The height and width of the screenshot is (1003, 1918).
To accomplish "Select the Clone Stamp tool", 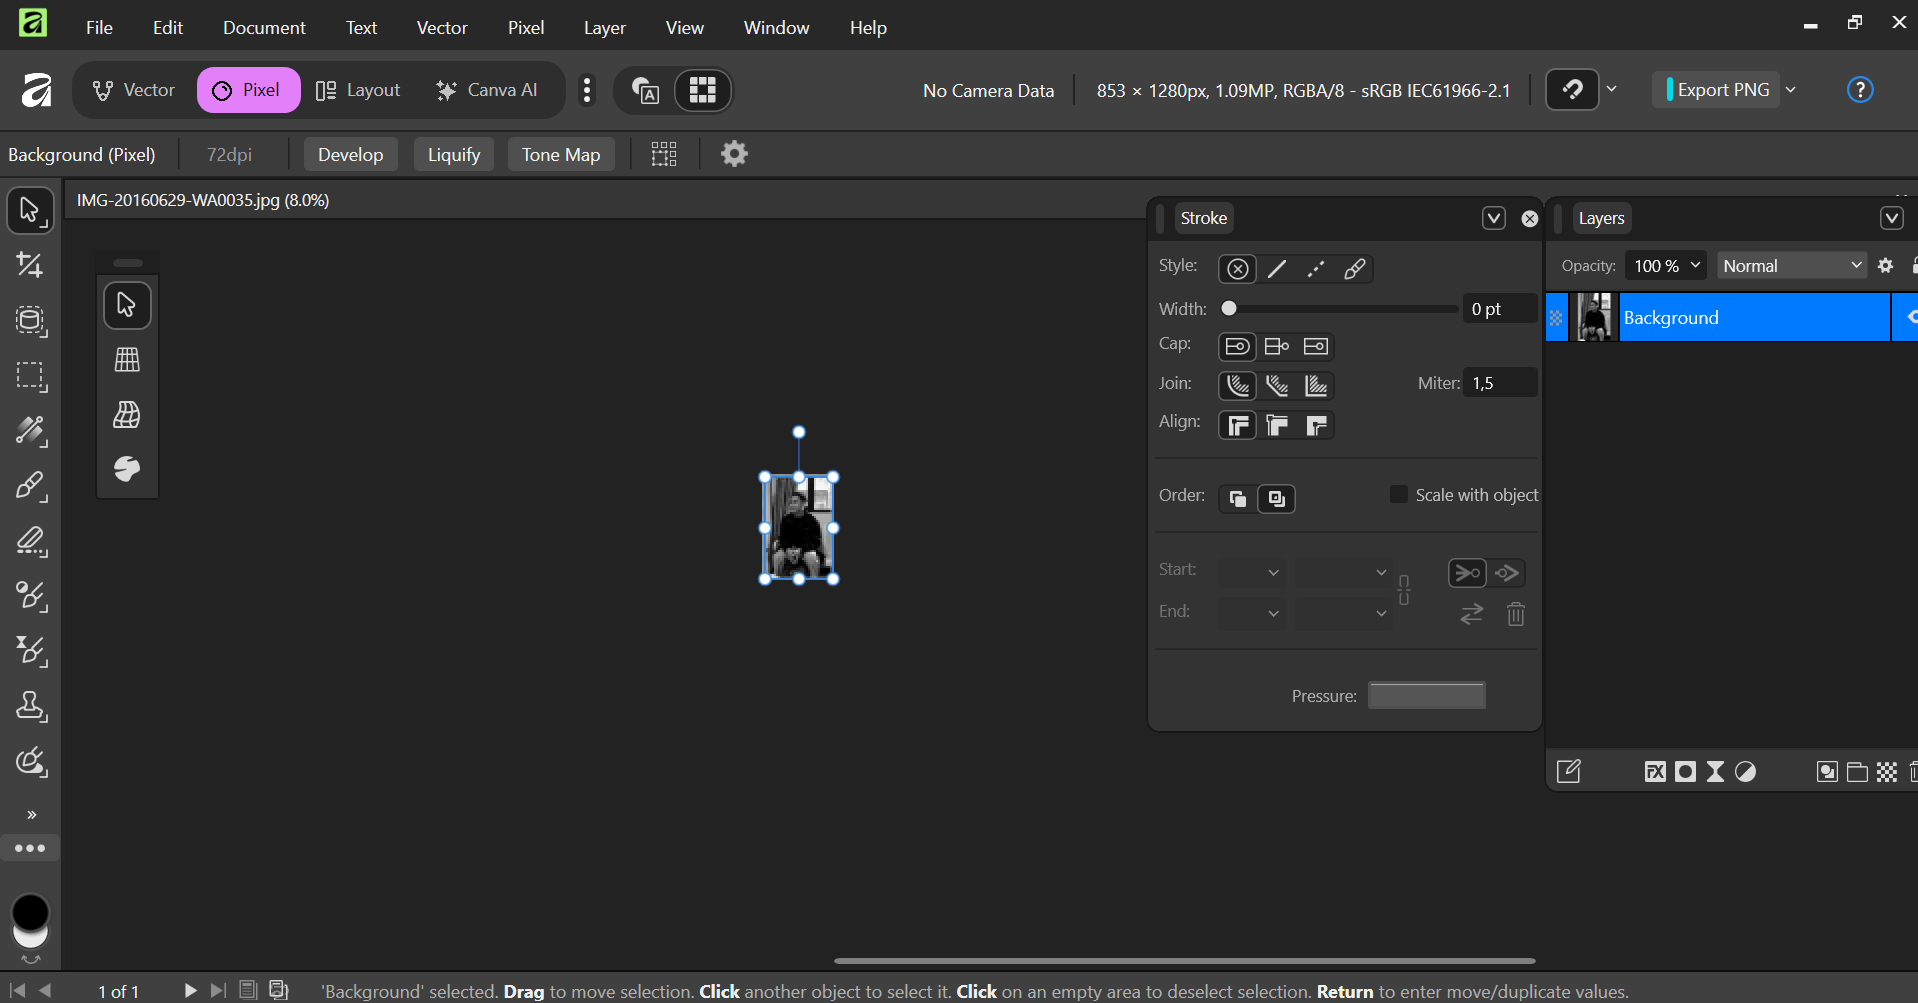I will point(30,706).
